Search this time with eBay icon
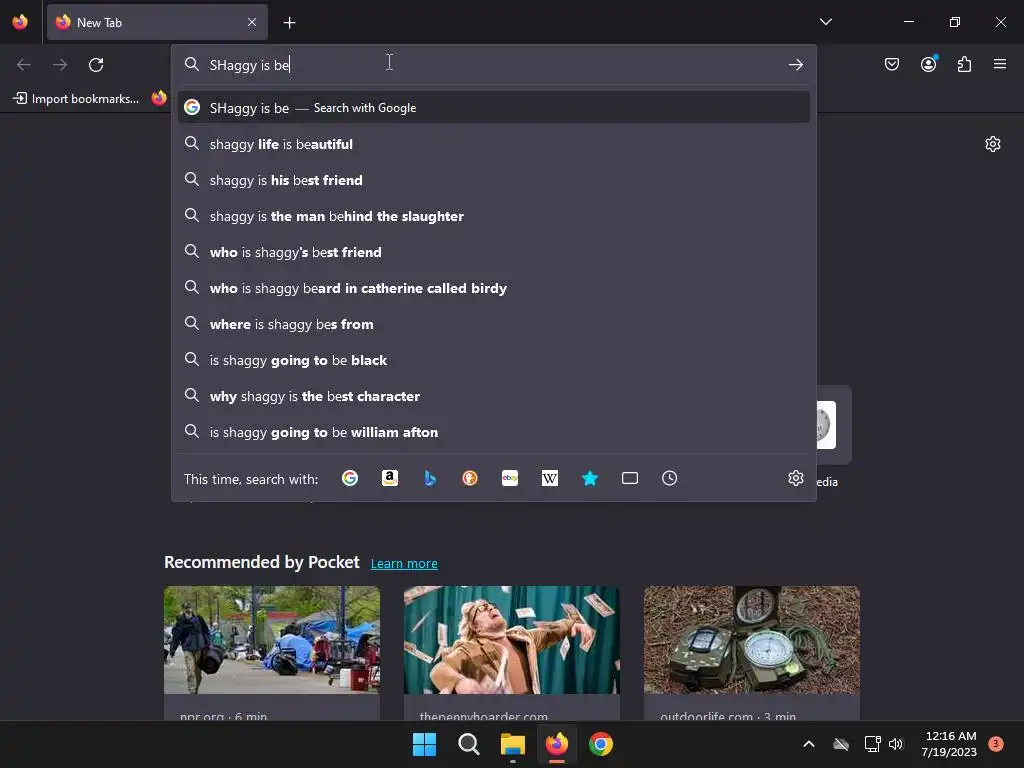This screenshot has width=1024, height=768. click(510, 478)
